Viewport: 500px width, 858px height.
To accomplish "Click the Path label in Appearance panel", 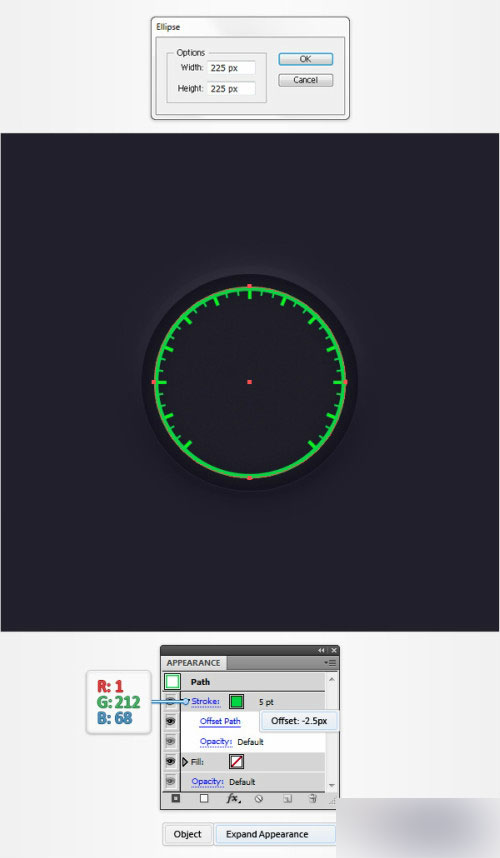I will click(200, 682).
